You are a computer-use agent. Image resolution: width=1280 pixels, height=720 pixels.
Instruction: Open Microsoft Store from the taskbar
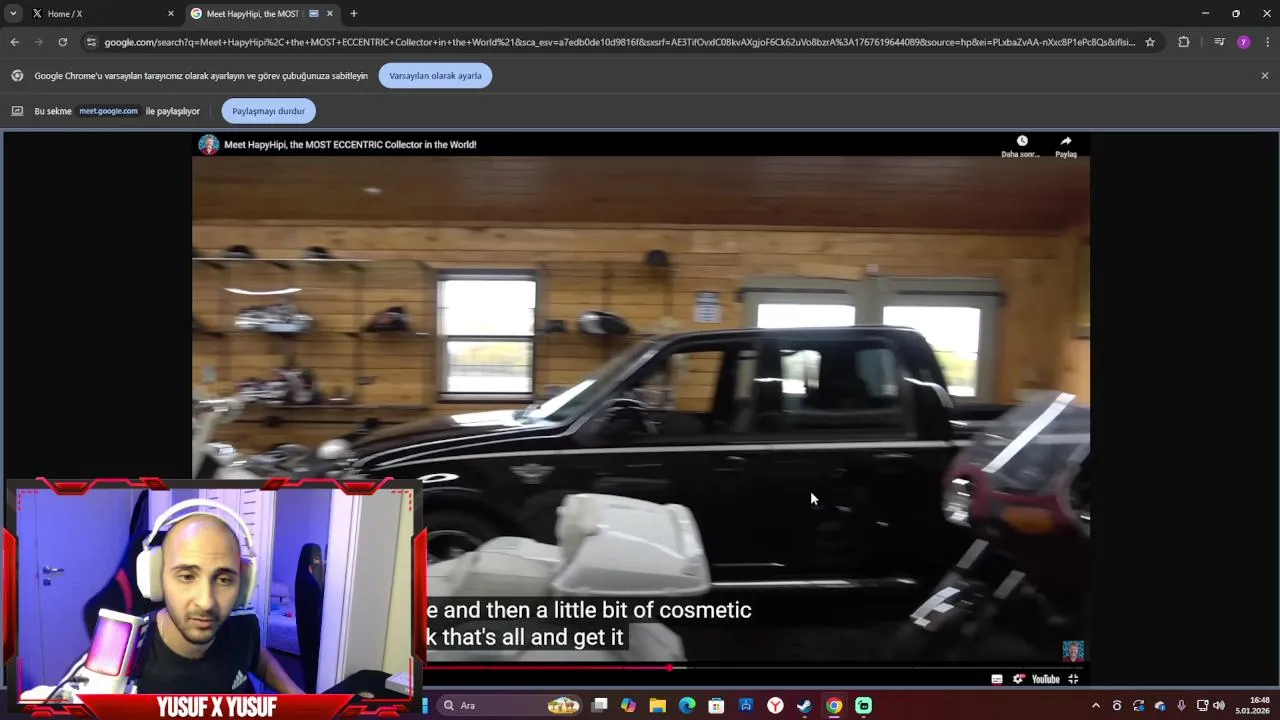click(x=716, y=705)
